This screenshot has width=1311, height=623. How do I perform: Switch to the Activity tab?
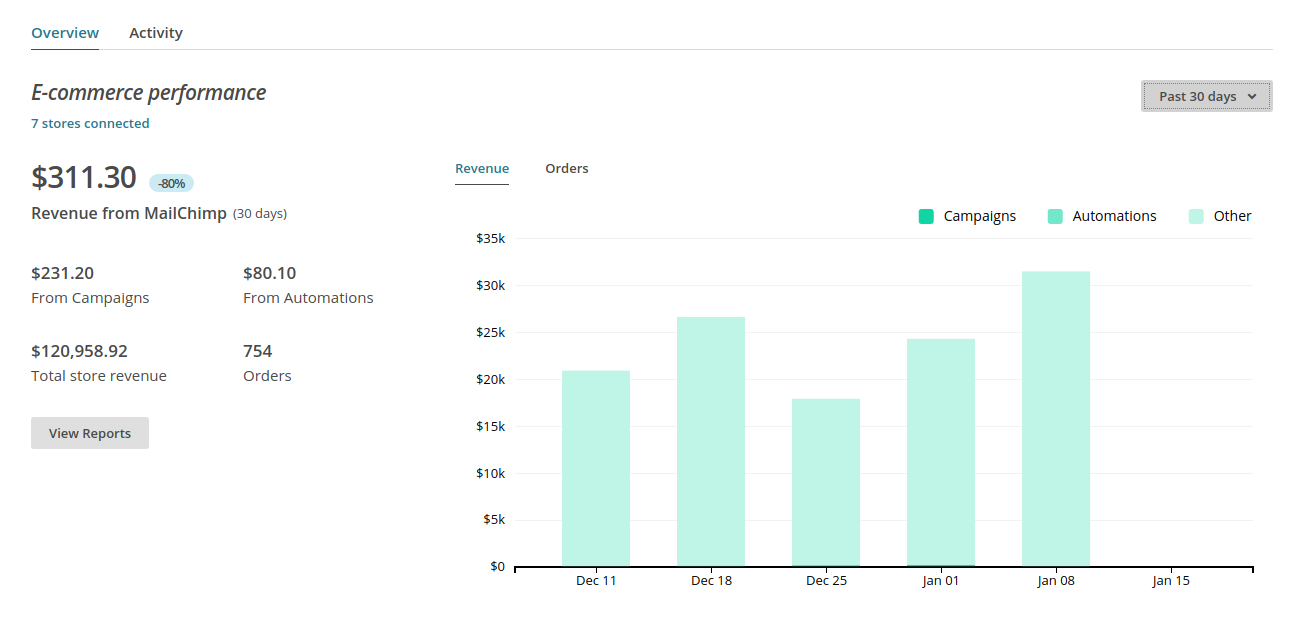pyautogui.click(x=155, y=33)
